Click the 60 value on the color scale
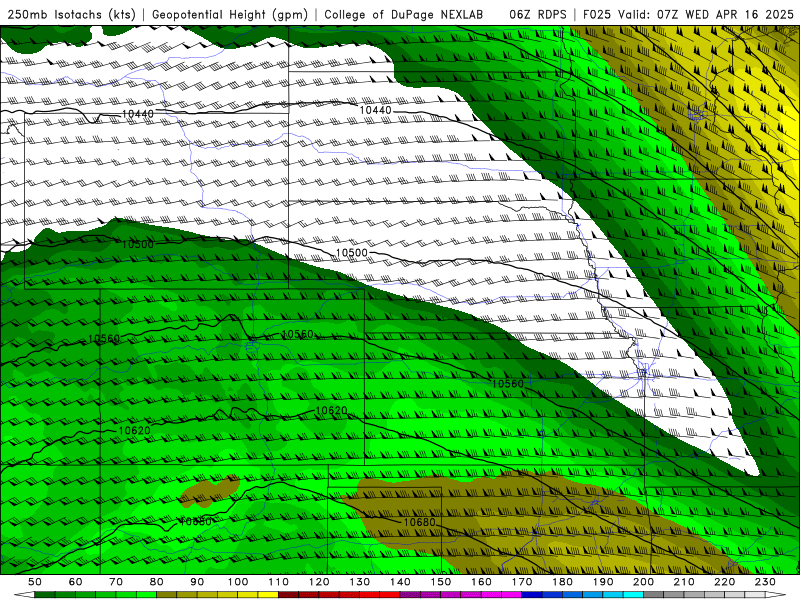The height and width of the screenshot is (600, 800). coord(75,582)
